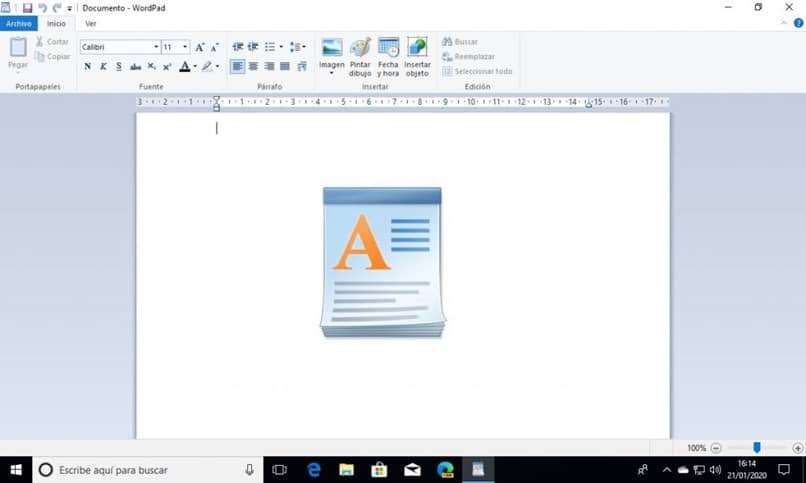Switch to the Inicio tab

pos(56,24)
